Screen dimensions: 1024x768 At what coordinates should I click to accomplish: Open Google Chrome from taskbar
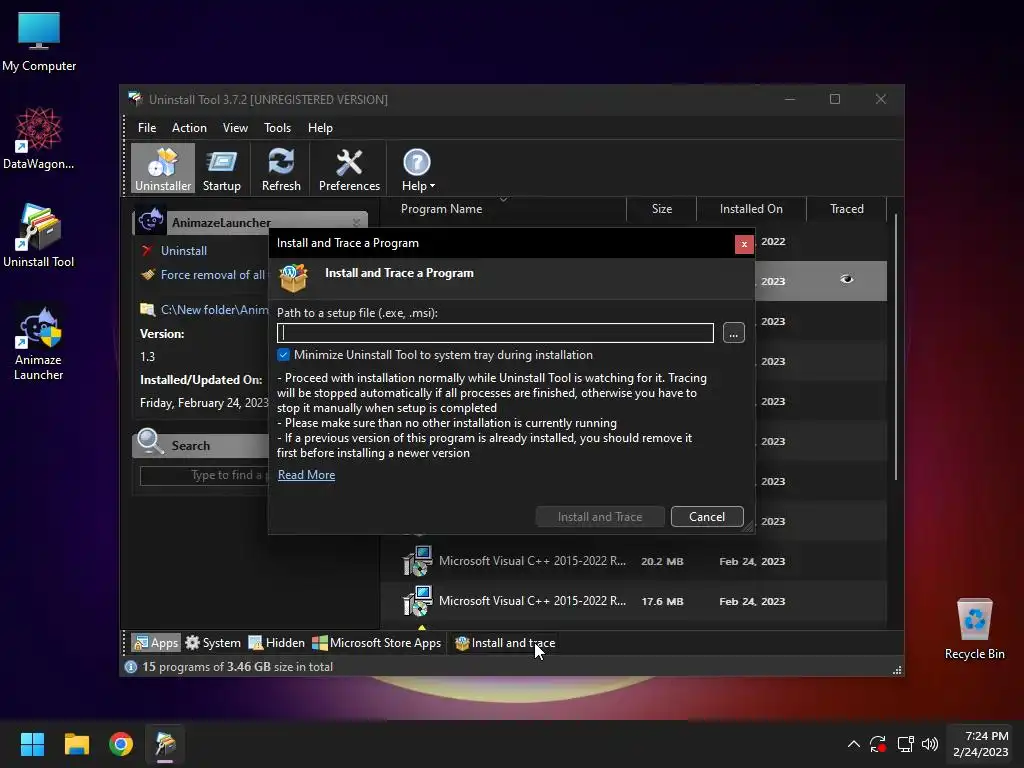pos(121,744)
